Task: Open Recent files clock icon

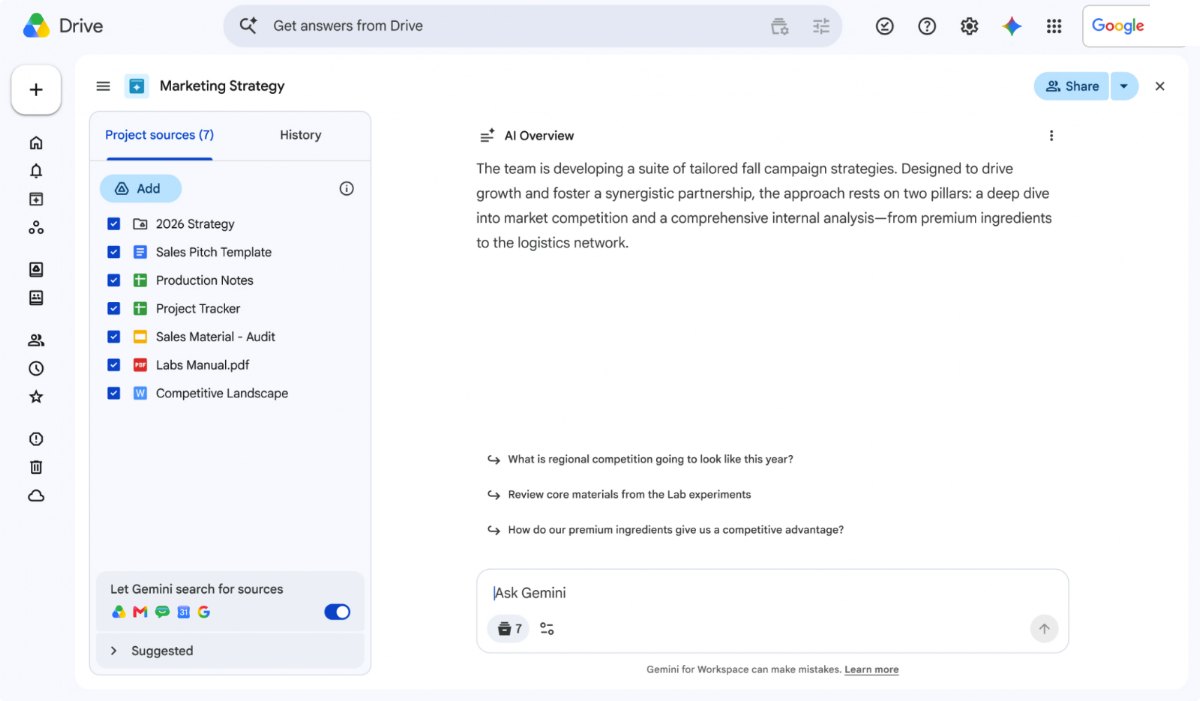Action: (x=36, y=368)
